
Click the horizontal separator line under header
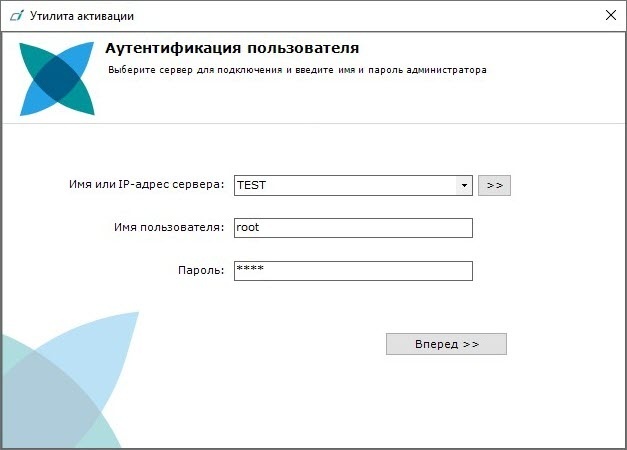(x=313, y=123)
